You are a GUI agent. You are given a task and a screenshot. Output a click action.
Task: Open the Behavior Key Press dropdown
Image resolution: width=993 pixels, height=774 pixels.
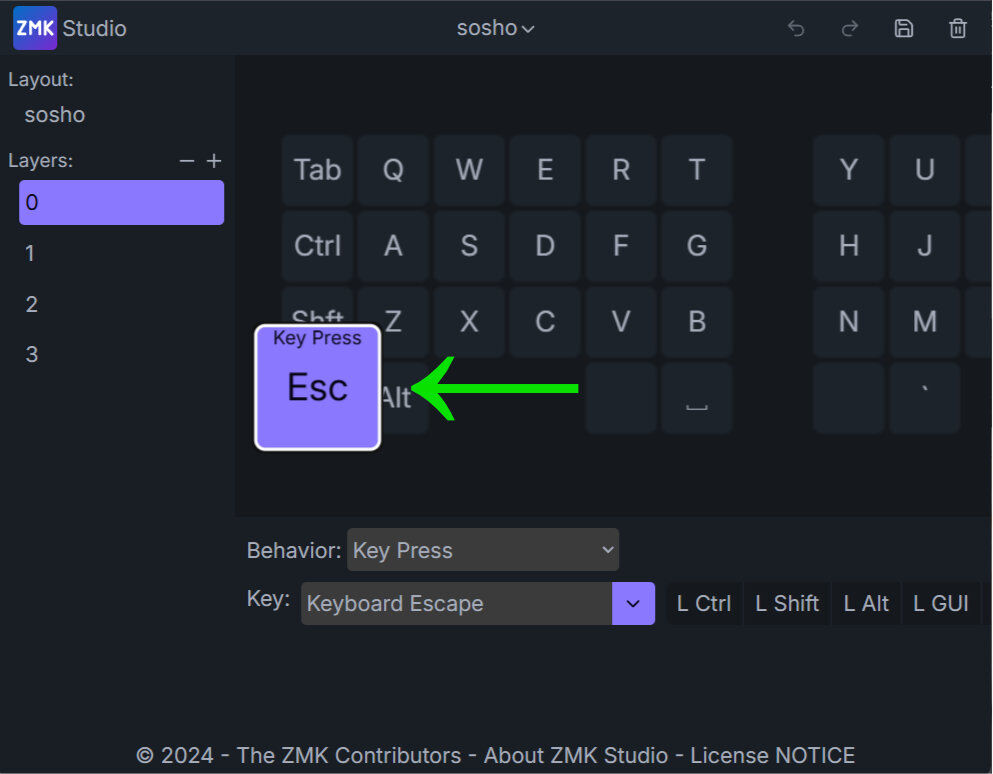click(483, 550)
